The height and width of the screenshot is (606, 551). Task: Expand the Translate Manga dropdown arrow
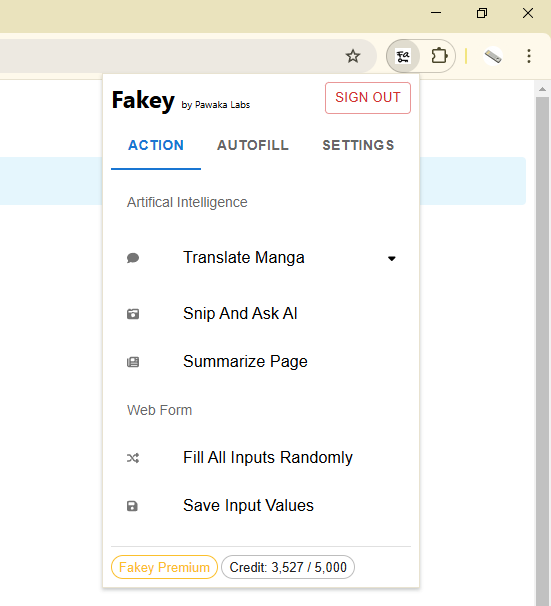pyautogui.click(x=392, y=259)
